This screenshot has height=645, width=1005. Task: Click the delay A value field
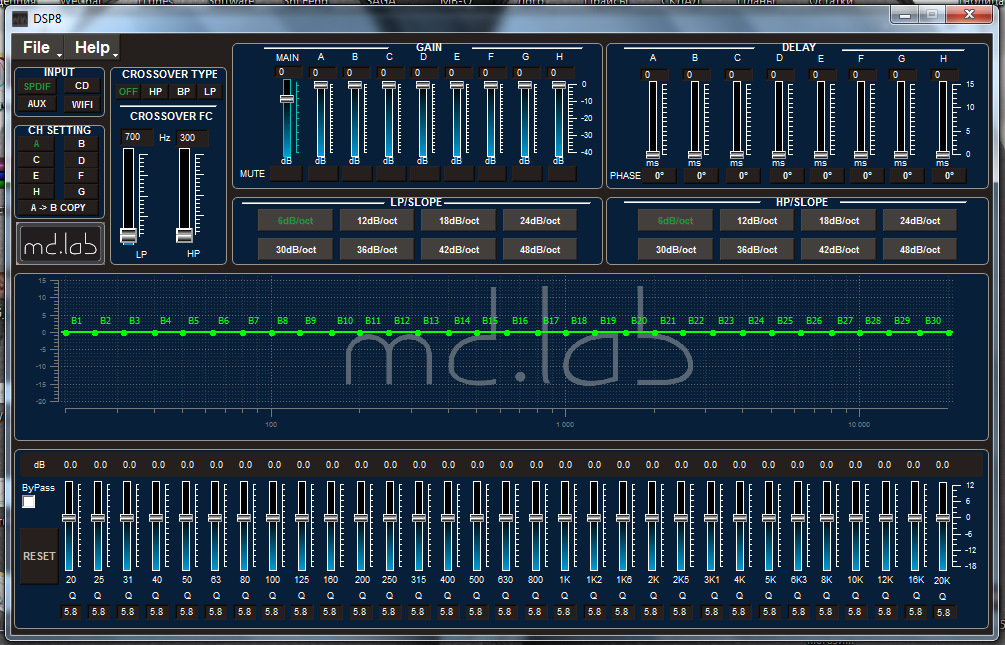tap(655, 75)
